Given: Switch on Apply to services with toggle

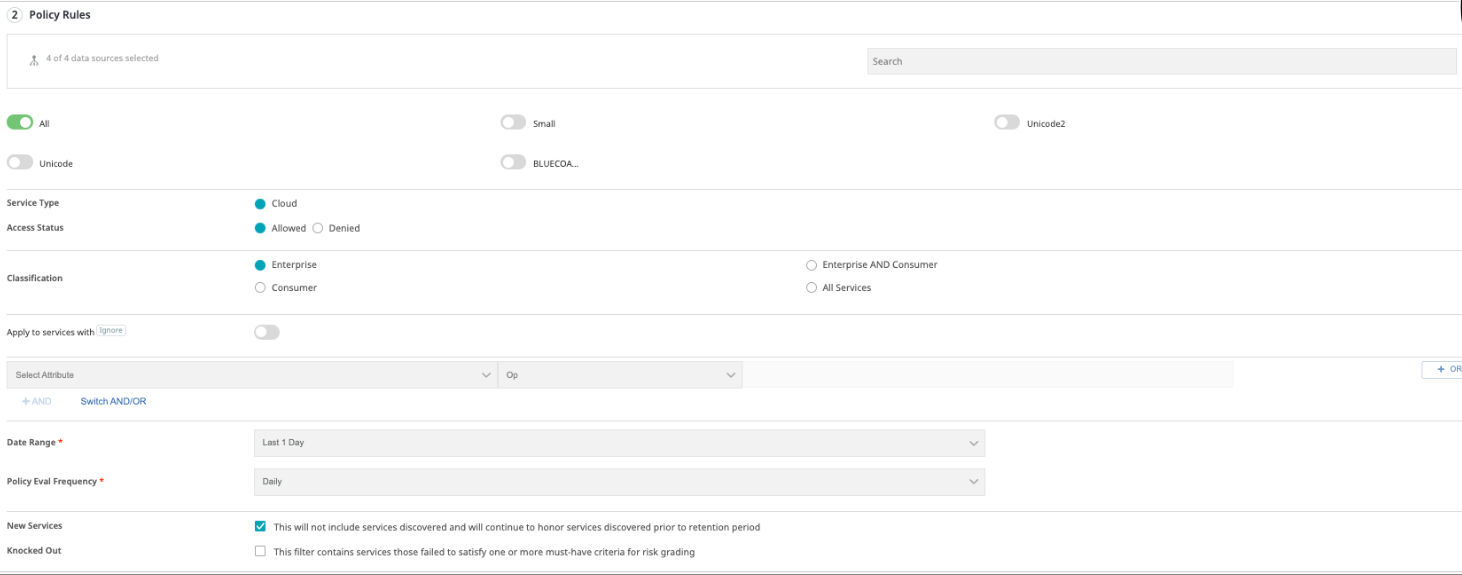Looking at the screenshot, I should coord(267,332).
